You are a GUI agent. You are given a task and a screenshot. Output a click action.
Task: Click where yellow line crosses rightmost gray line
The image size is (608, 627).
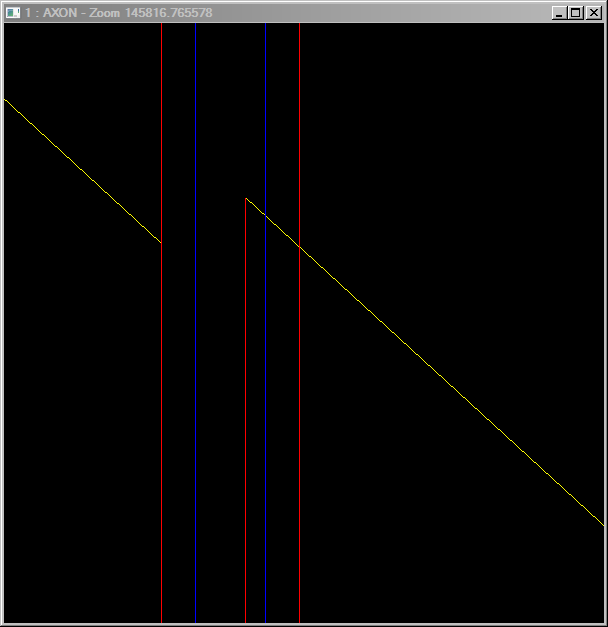299,246
